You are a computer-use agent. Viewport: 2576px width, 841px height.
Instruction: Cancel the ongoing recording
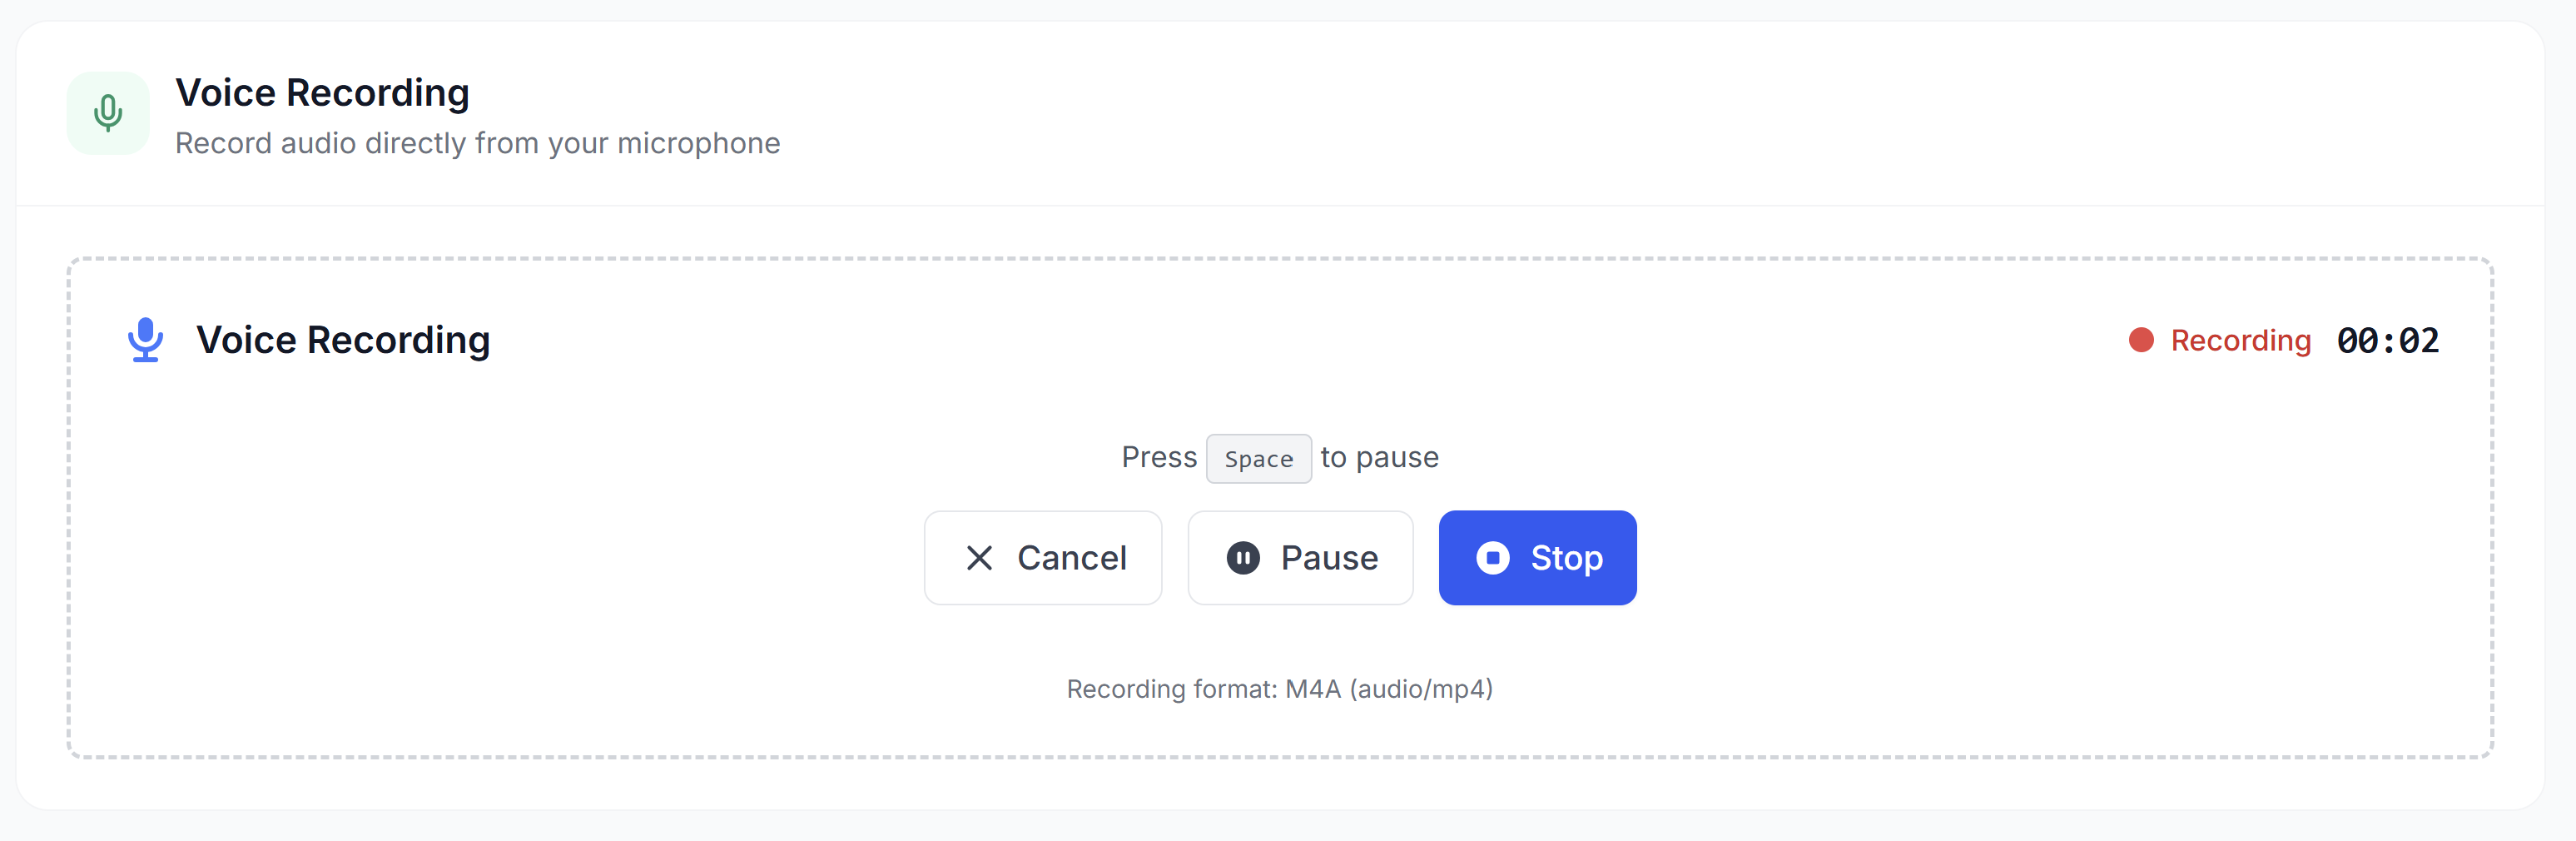1043,558
